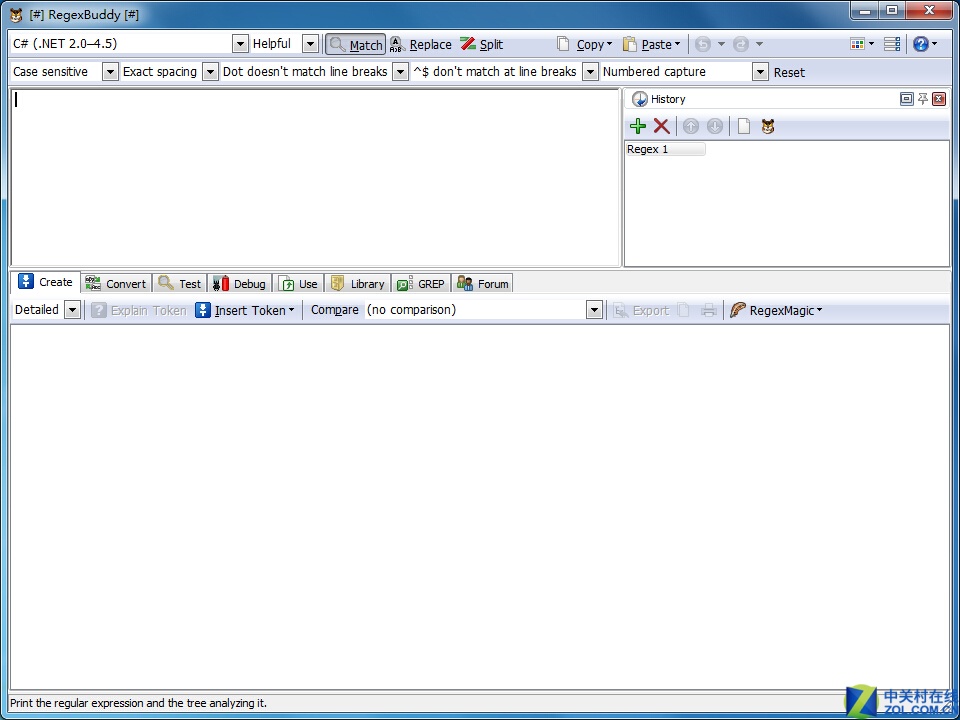Open the Copy menu button
This screenshot has height=720, width=960.
[585, 44]
